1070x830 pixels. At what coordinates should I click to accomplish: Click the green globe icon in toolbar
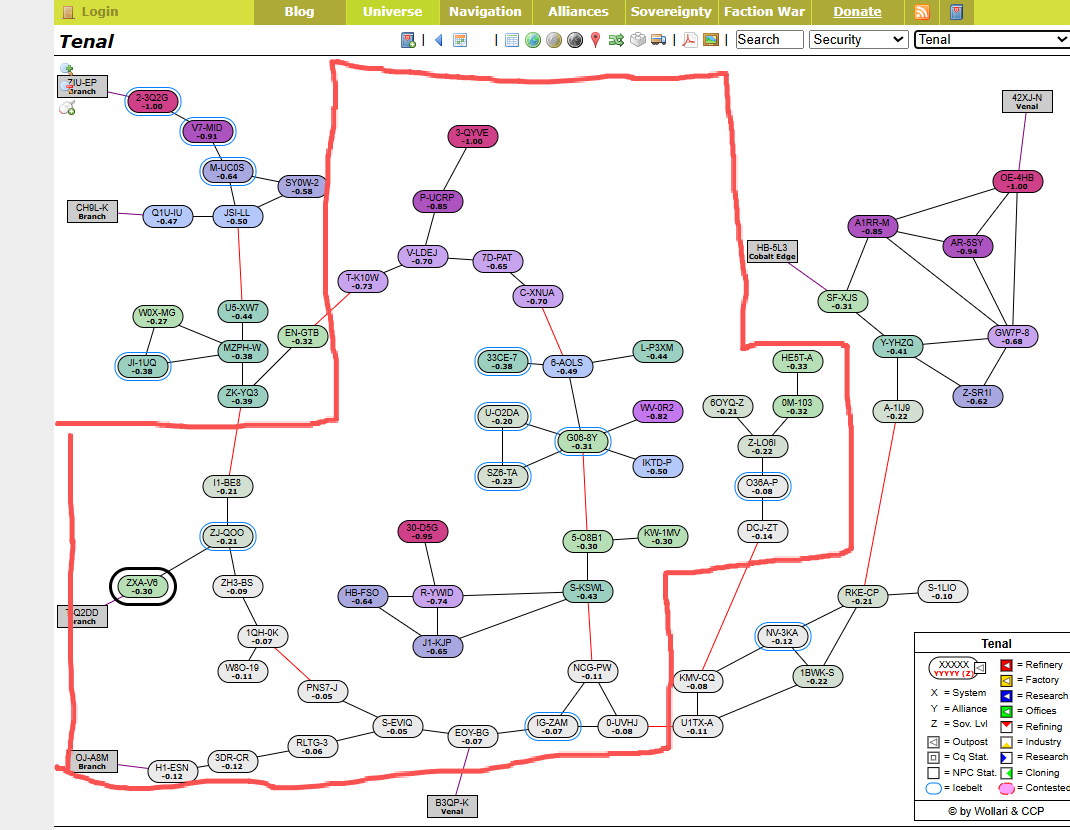pyautogui.click(x=532, y=40)
